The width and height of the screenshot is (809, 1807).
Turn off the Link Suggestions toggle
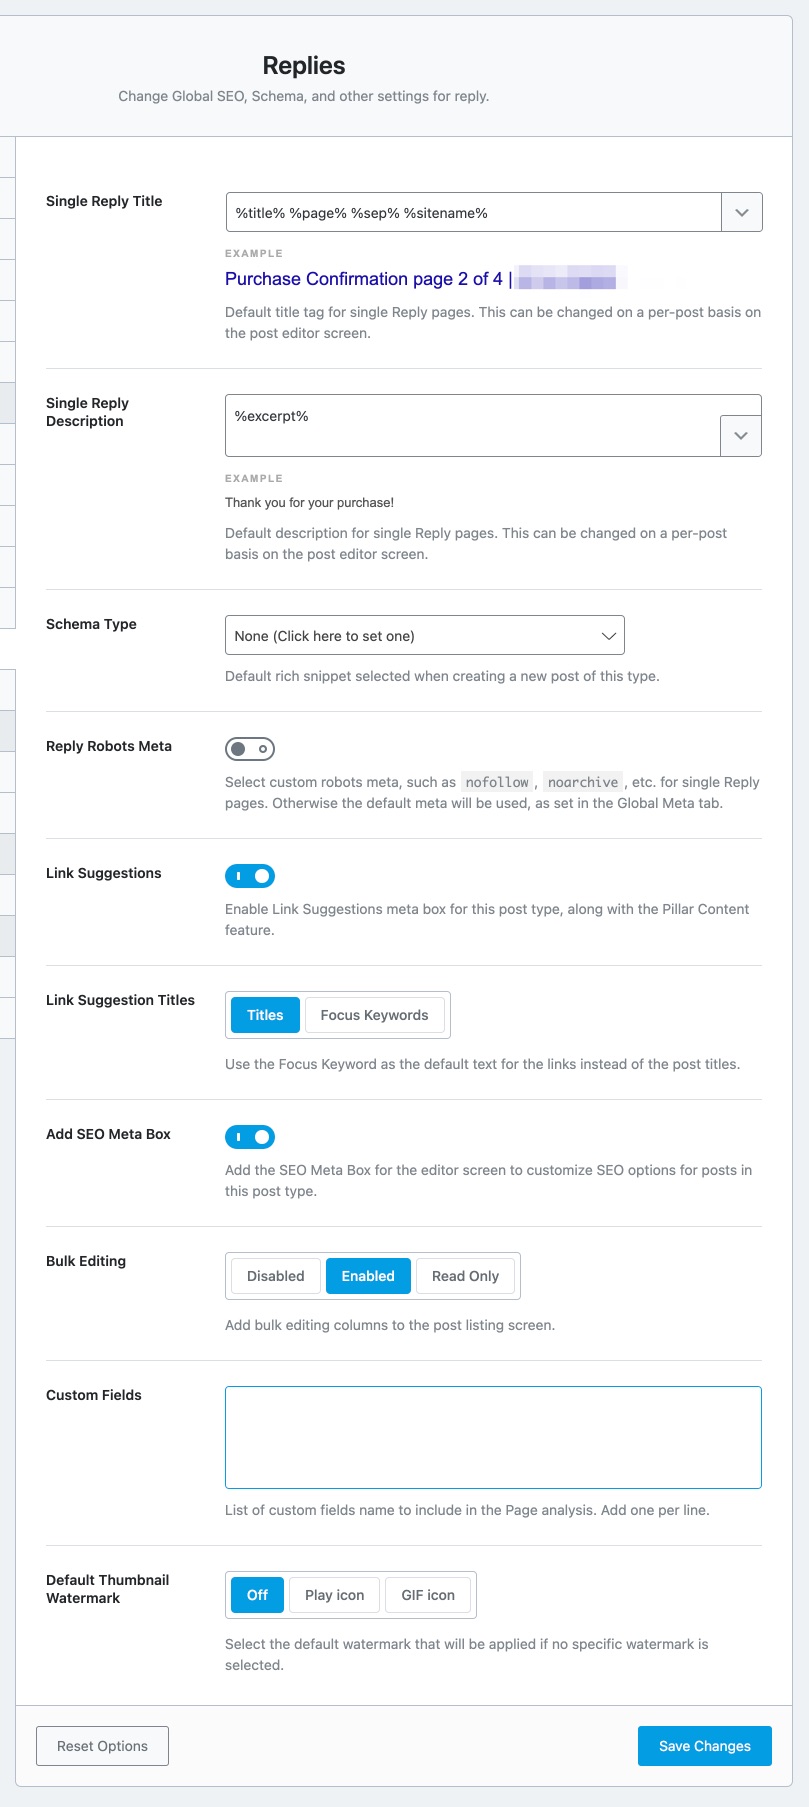coord(250,876)
